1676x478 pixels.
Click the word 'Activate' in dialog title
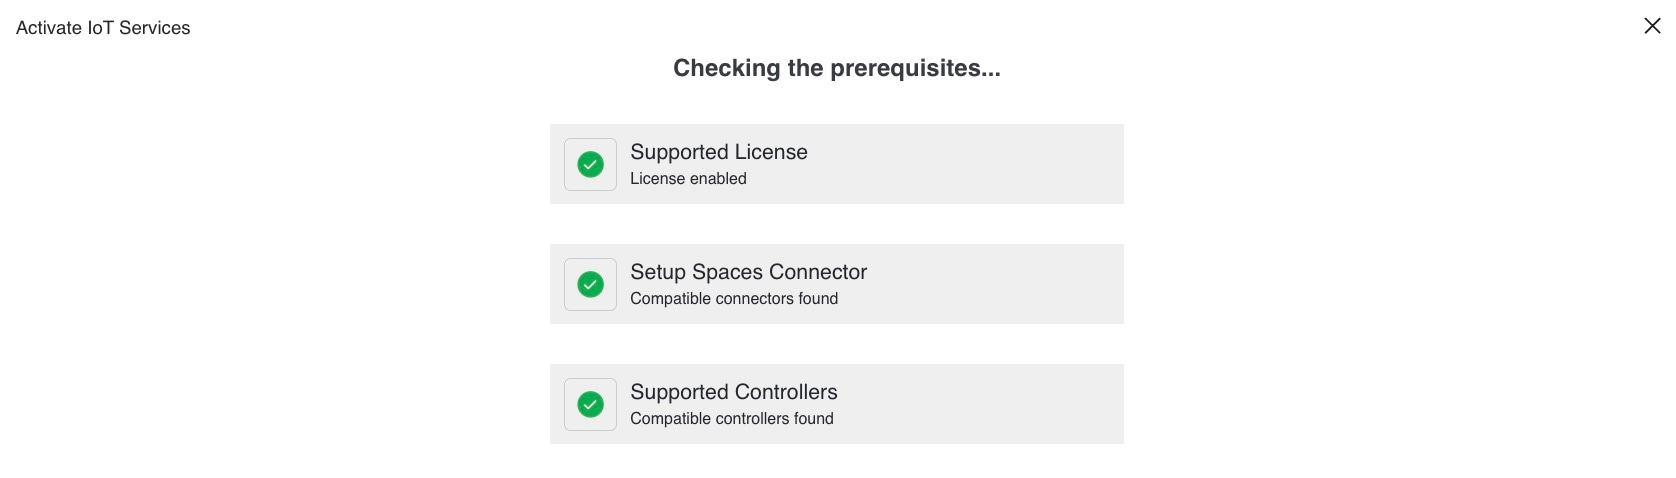tap(49, 28)
